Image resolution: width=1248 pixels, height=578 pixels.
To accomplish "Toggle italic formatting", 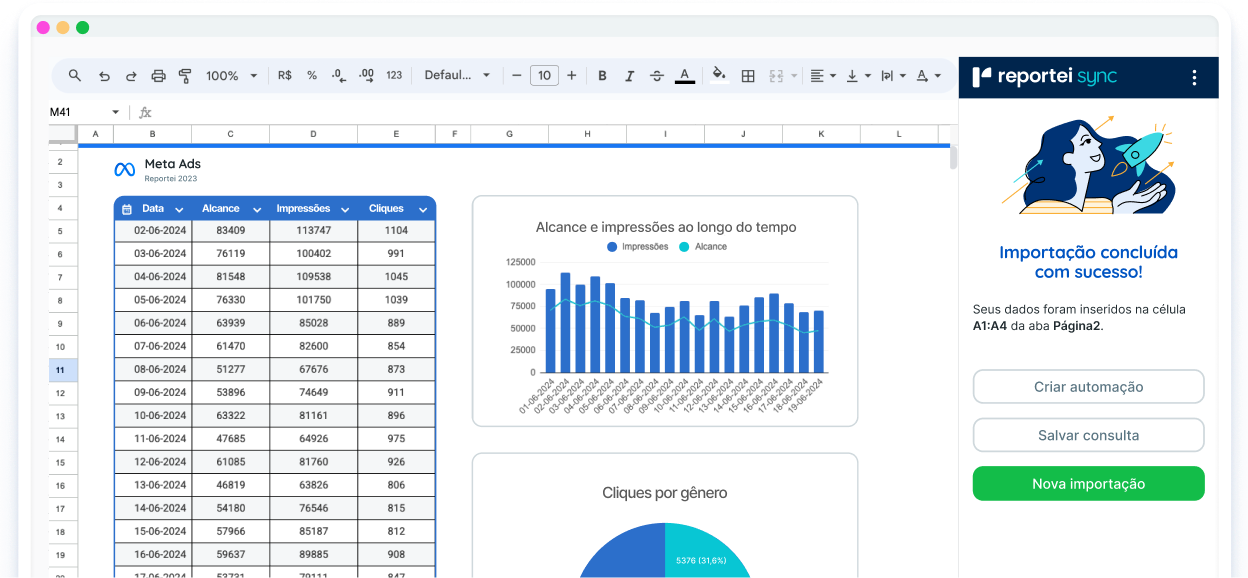I will tap(629, 76).
